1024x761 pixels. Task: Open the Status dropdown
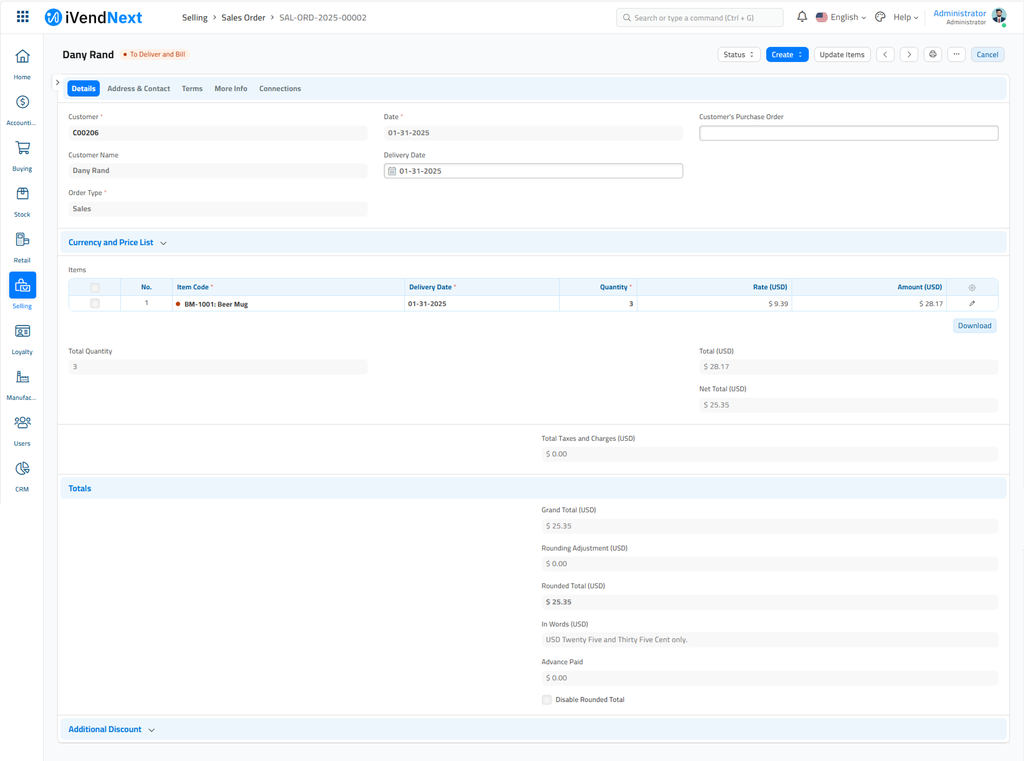(x=739, y=55)
